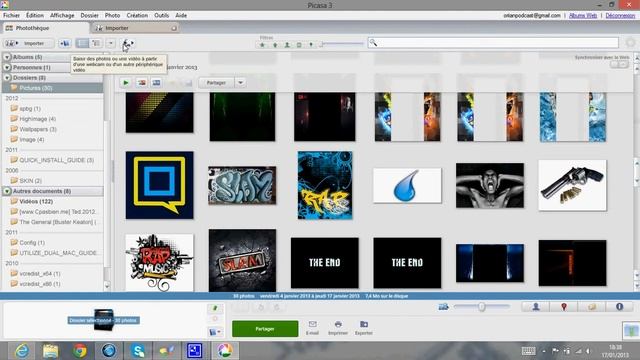Open File Explorer from taskbar
Screen dimensions: 640x360
point(51,351)
